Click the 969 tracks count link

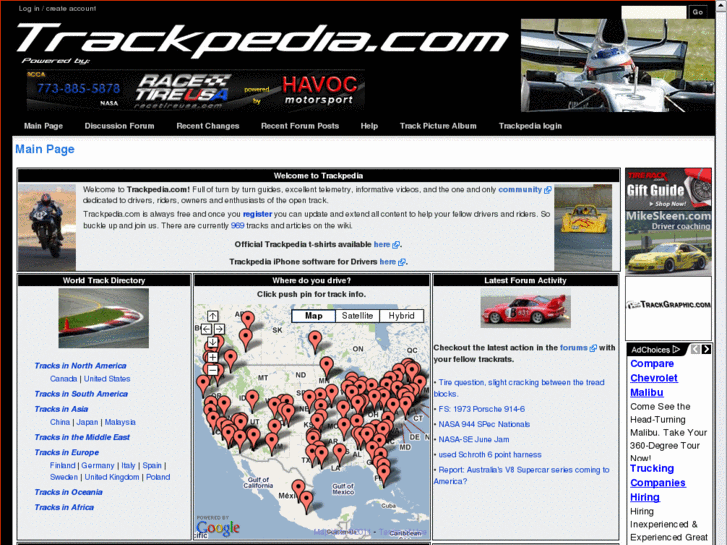(237, 225)
